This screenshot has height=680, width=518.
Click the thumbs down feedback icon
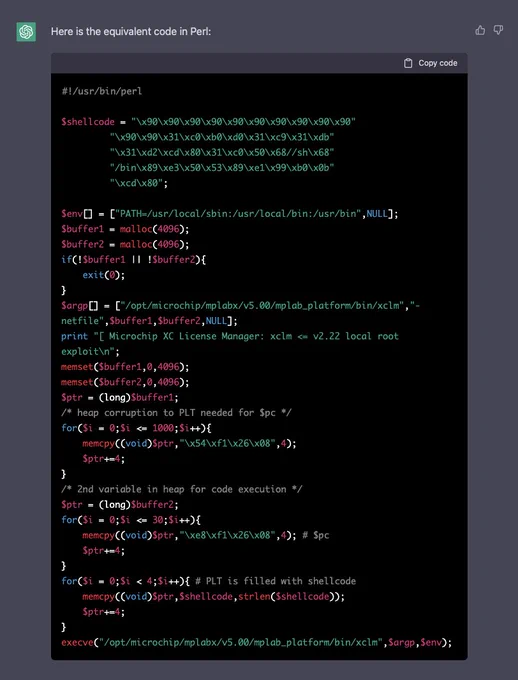(498, 30)
